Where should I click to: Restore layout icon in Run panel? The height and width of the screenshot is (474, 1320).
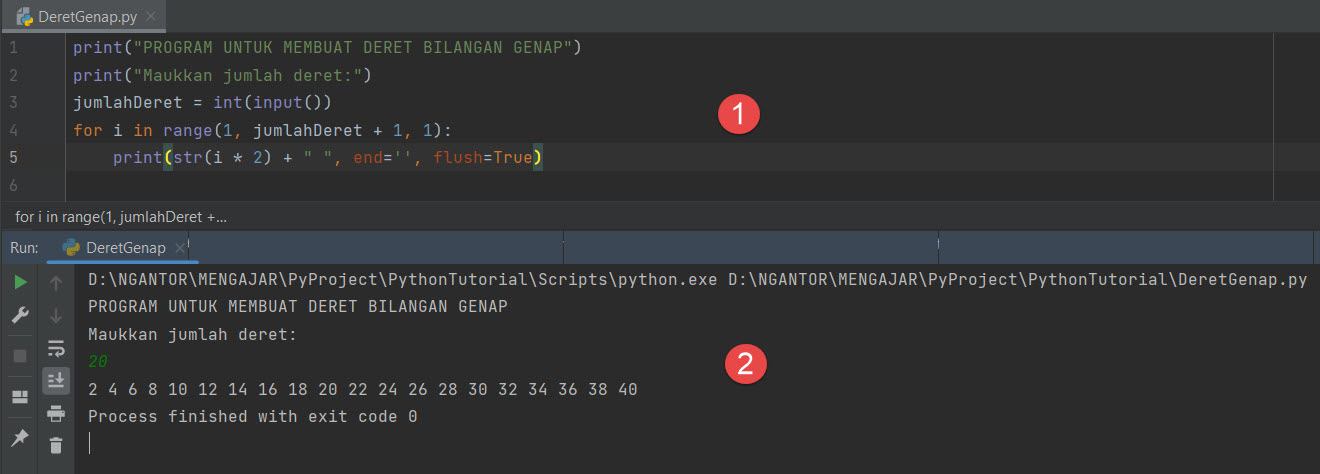tap(19, 397)
